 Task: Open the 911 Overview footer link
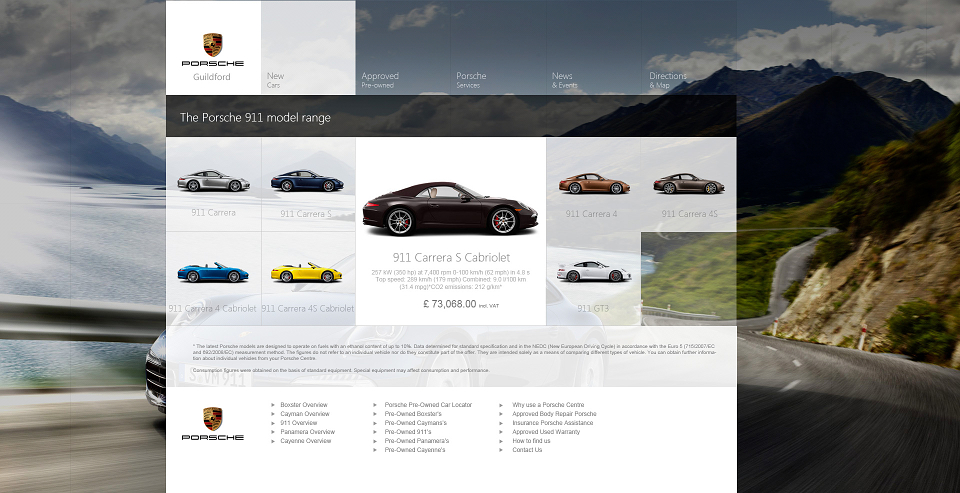(299, 423)
